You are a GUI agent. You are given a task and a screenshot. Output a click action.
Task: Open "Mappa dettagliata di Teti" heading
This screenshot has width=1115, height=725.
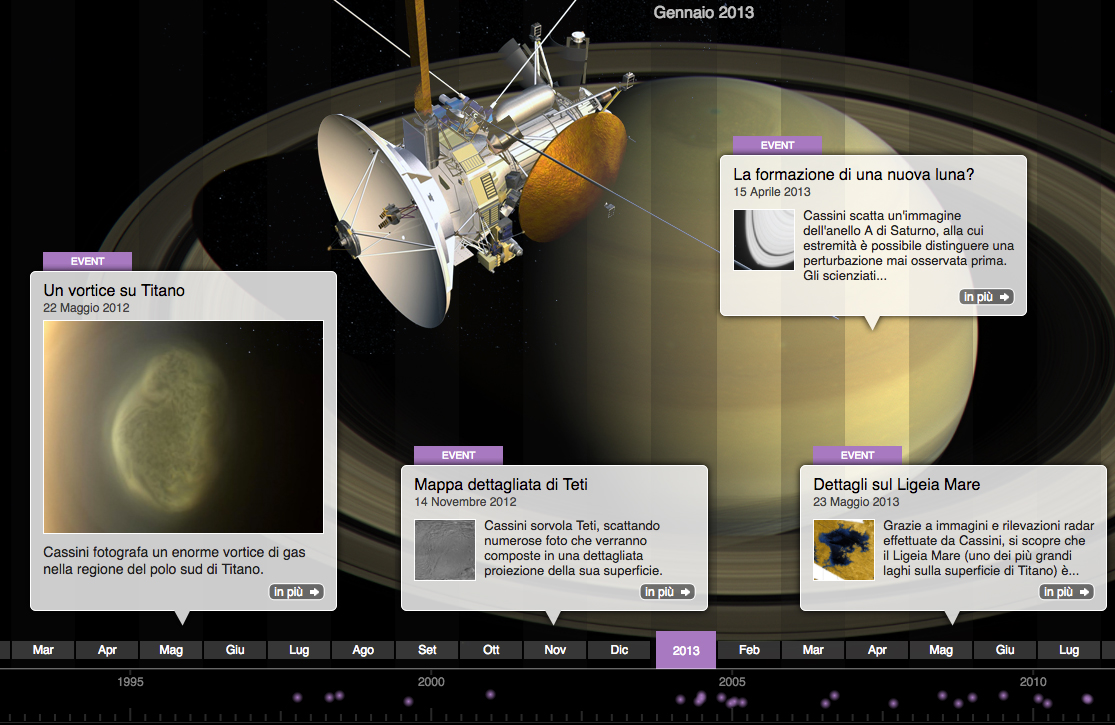click(501, 484)
